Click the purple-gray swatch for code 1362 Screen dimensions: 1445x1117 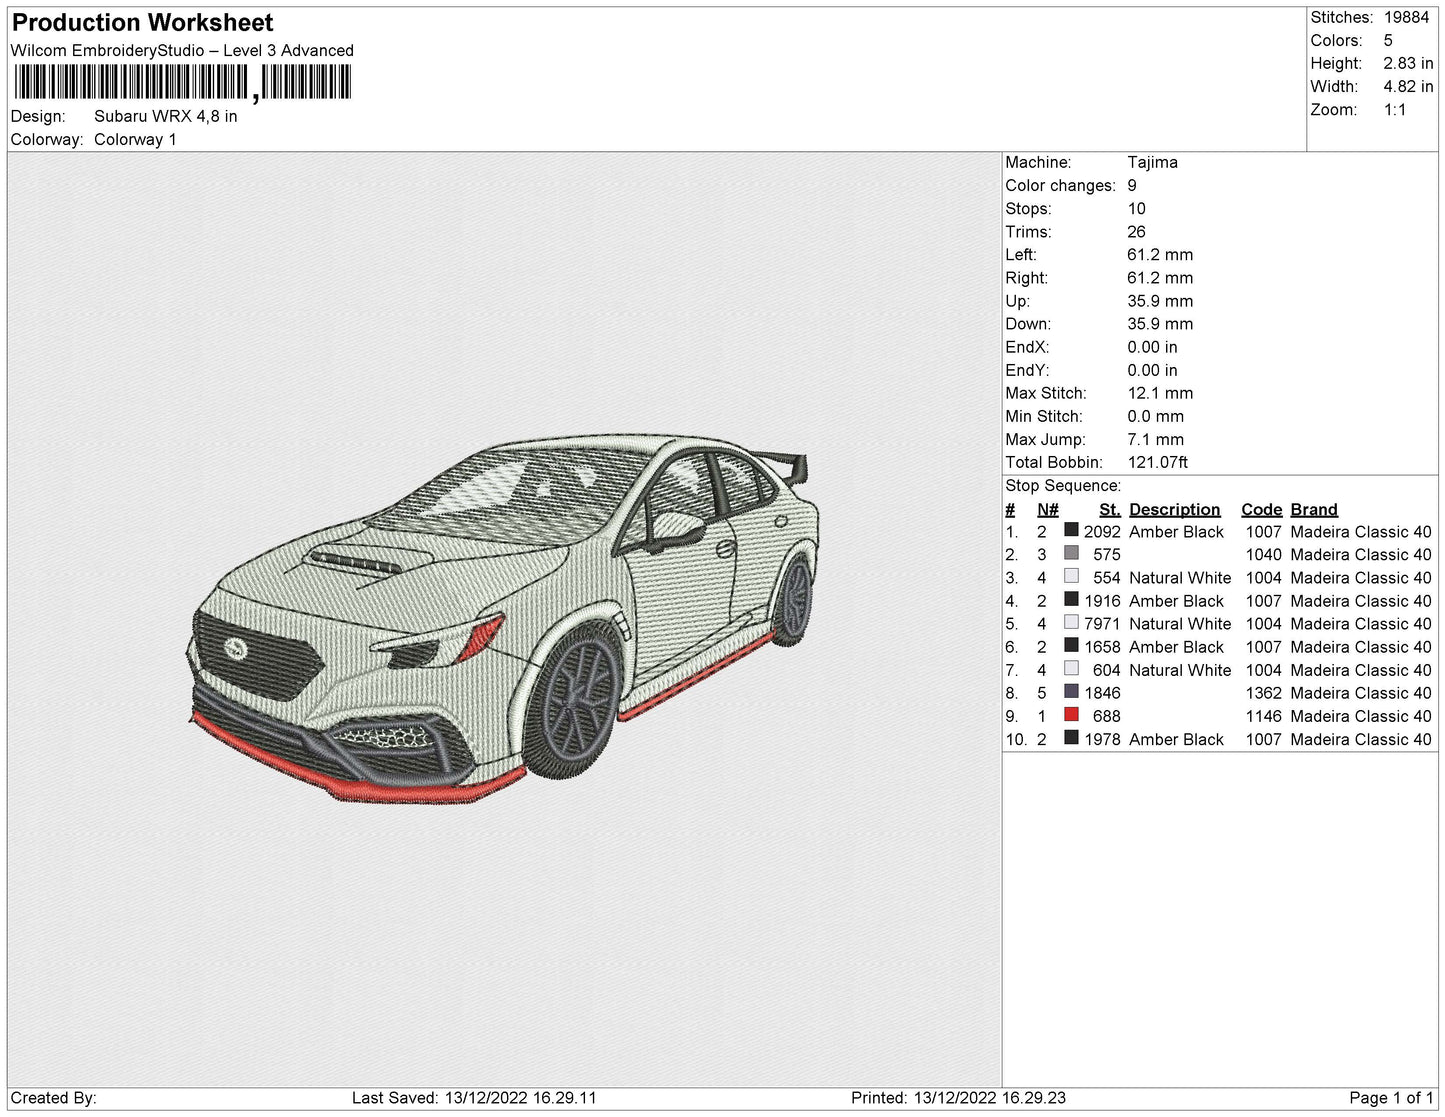tap(1071, 691)
